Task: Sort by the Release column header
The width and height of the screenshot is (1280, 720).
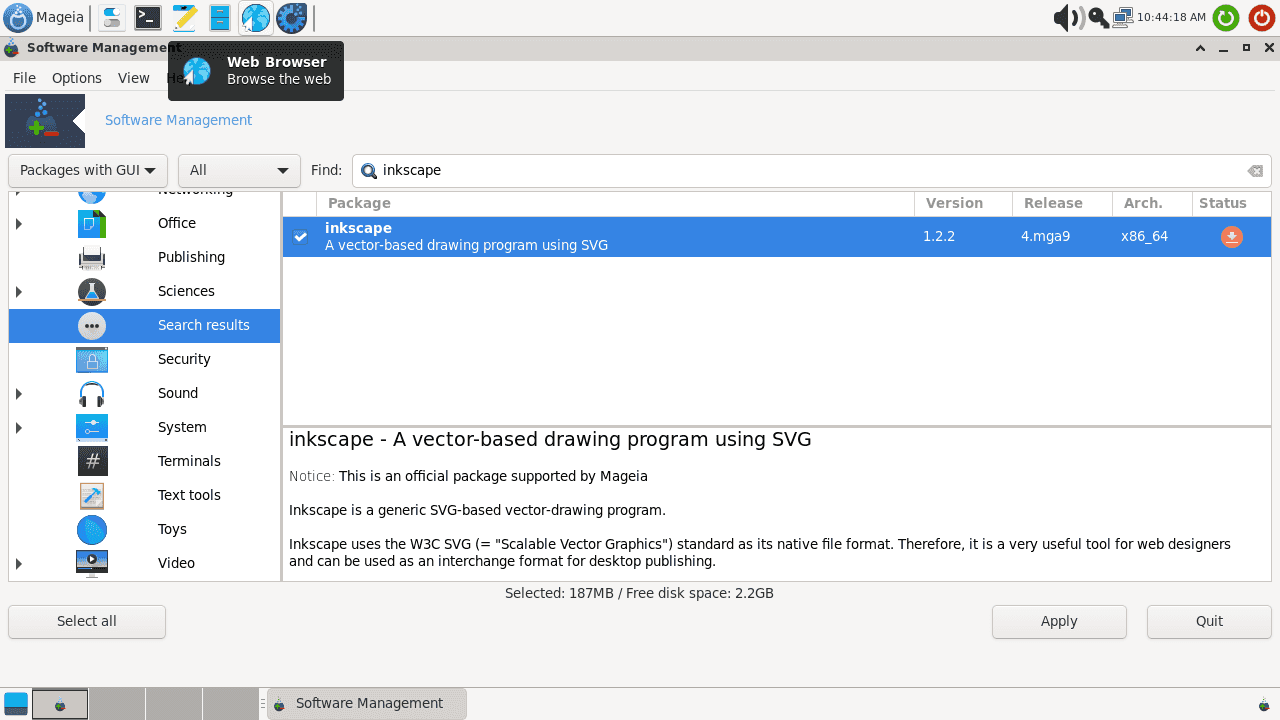Action: pyautogui.click(x=1062, y=203)
